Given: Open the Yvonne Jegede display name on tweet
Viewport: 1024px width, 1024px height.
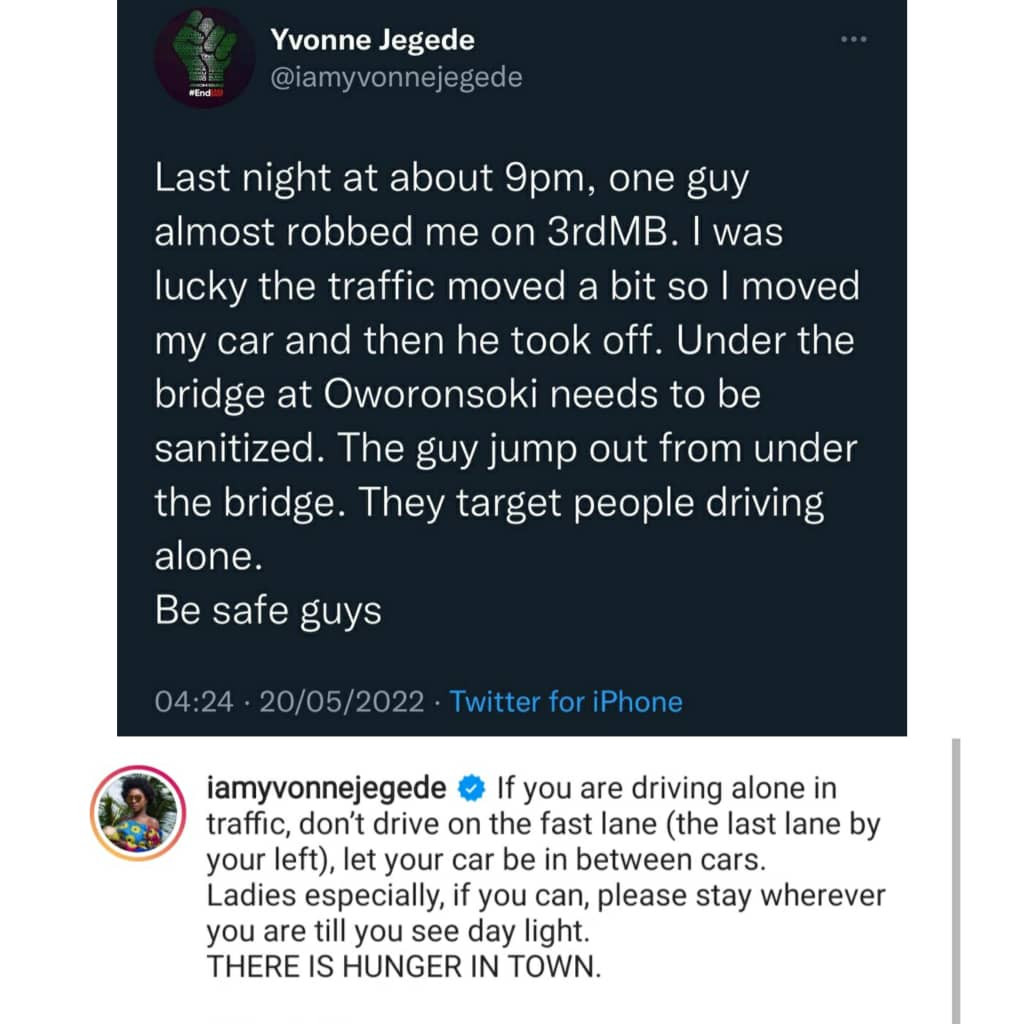Looking at the screenshot, I should (372, 41).
